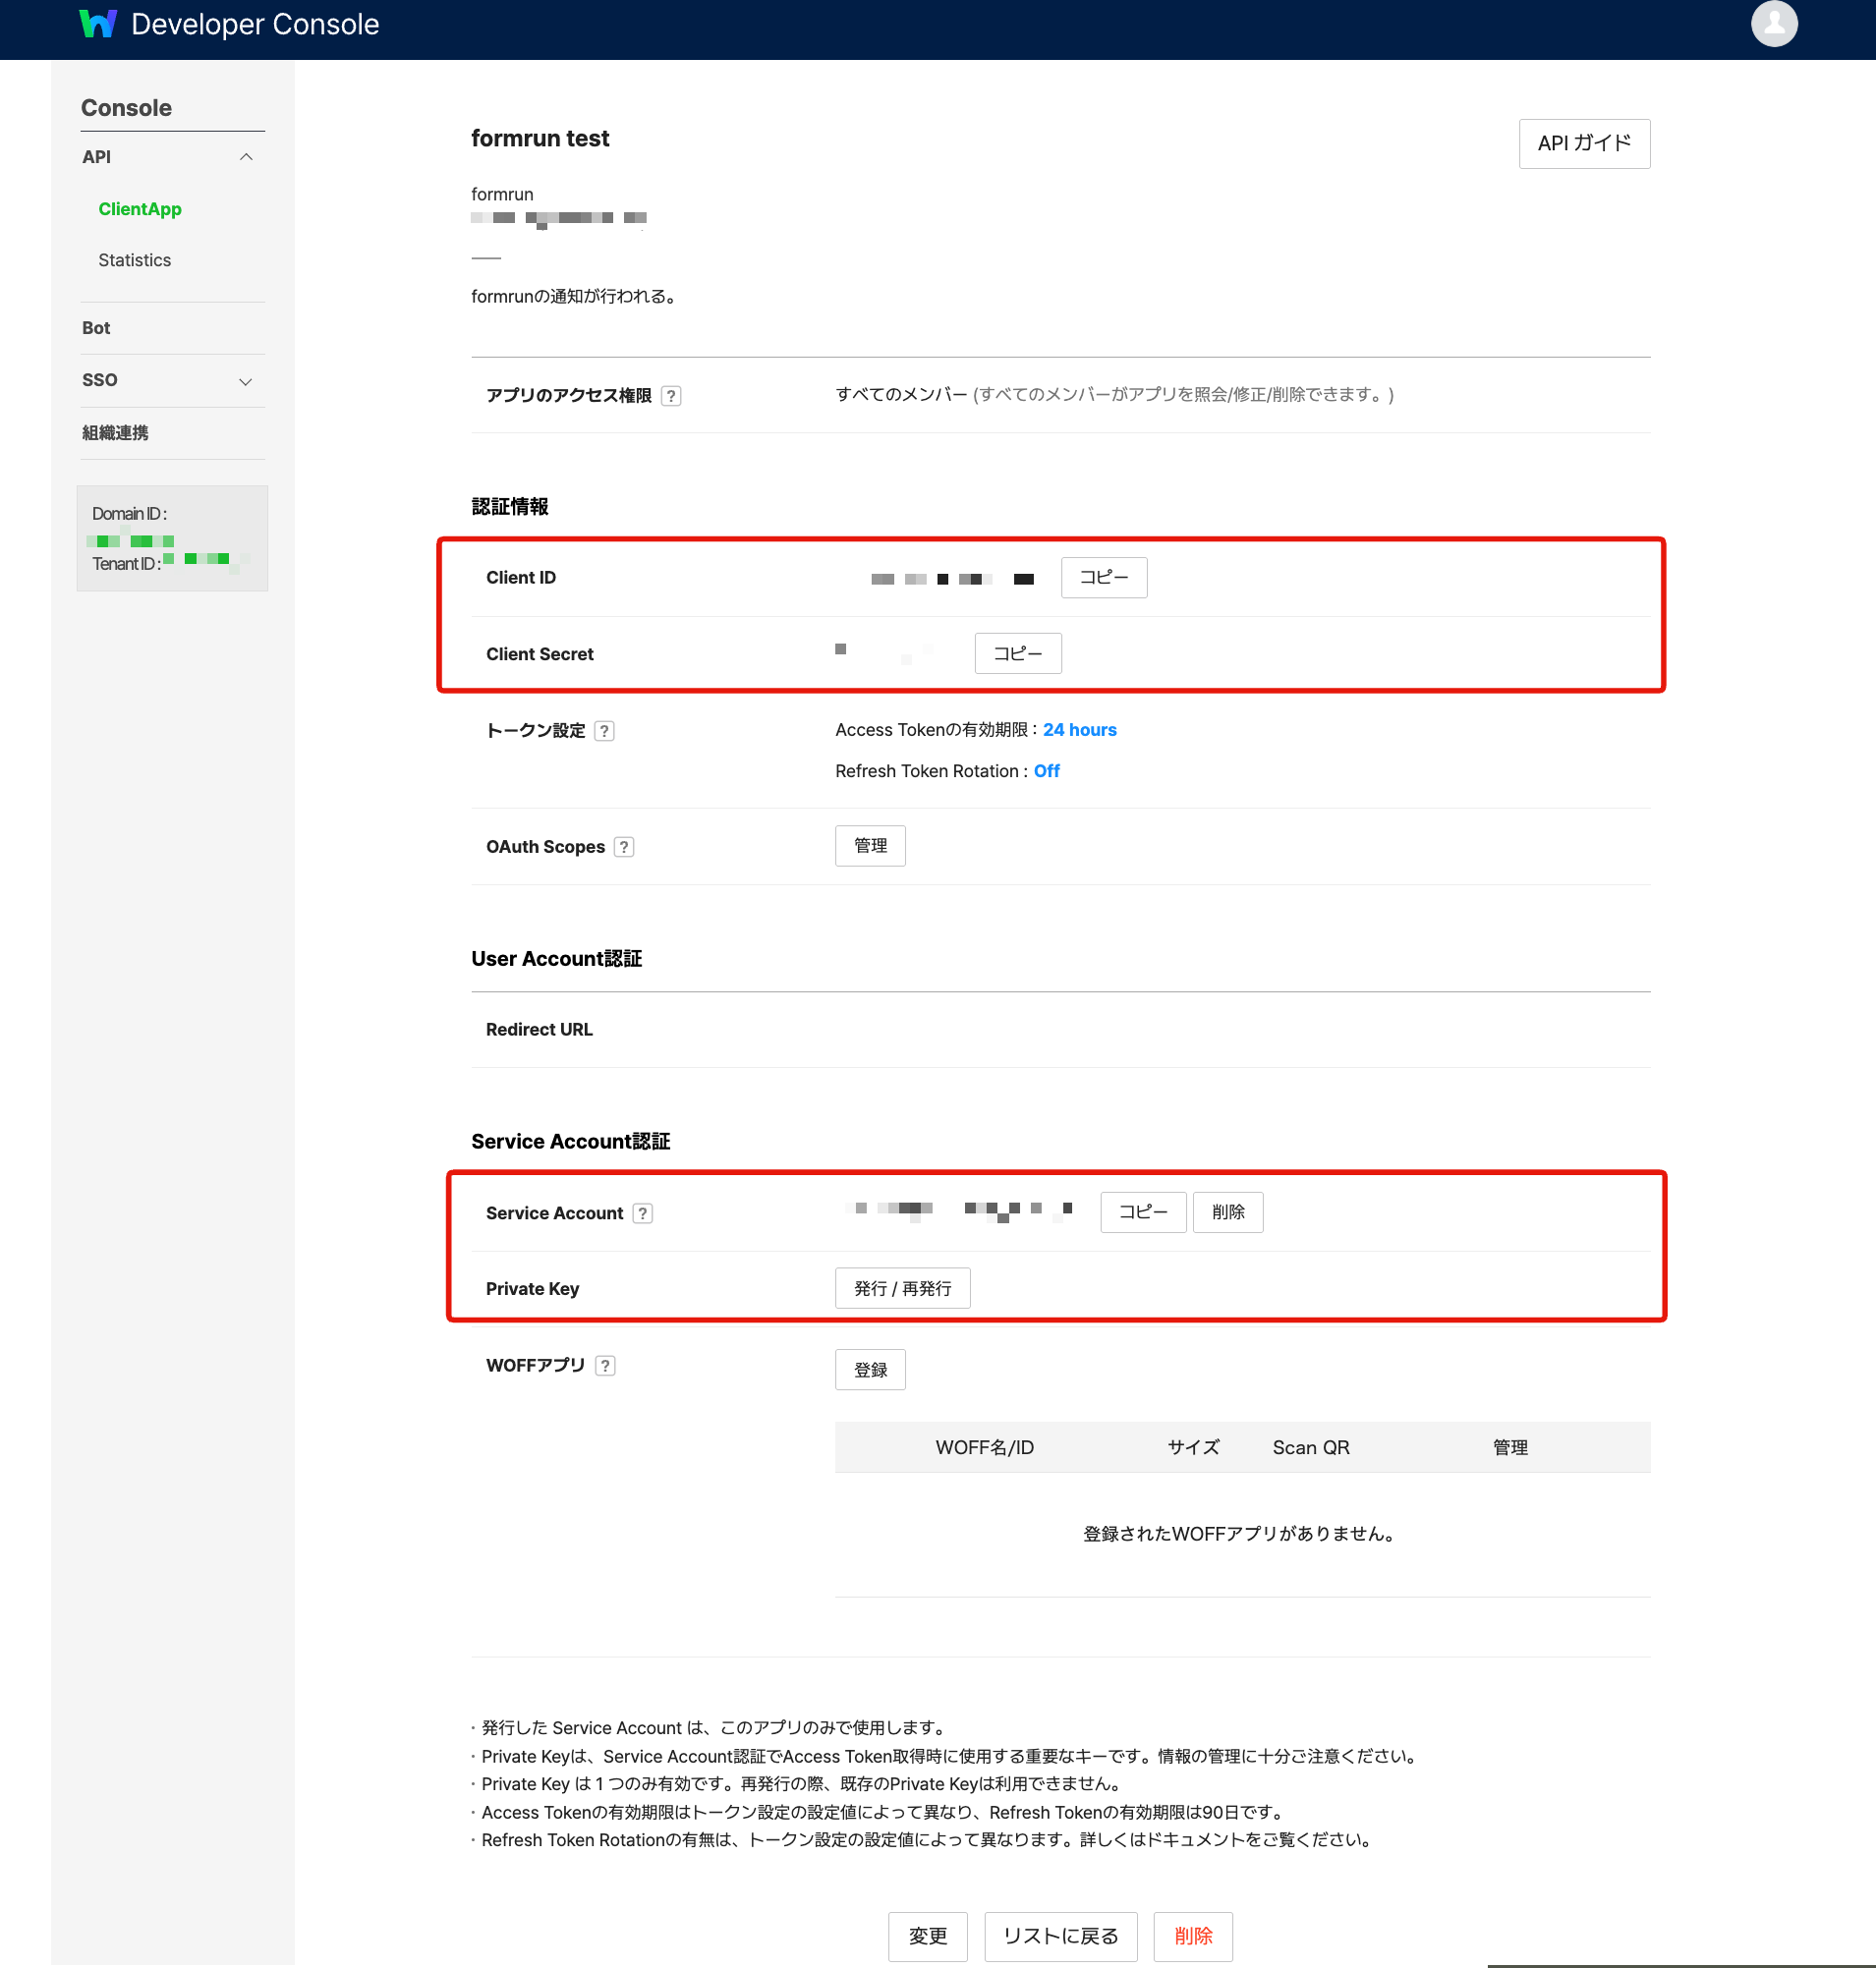The image size is (1876, 1968).
Task: Register a WOFF app with 登録
Action: (x=870, y=1370)
